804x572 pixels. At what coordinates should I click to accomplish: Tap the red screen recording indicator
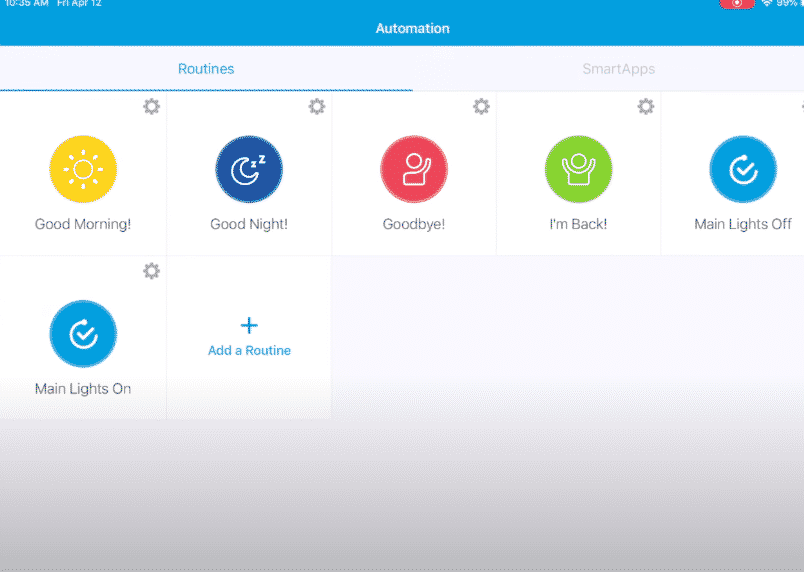[x=737, y=4]
